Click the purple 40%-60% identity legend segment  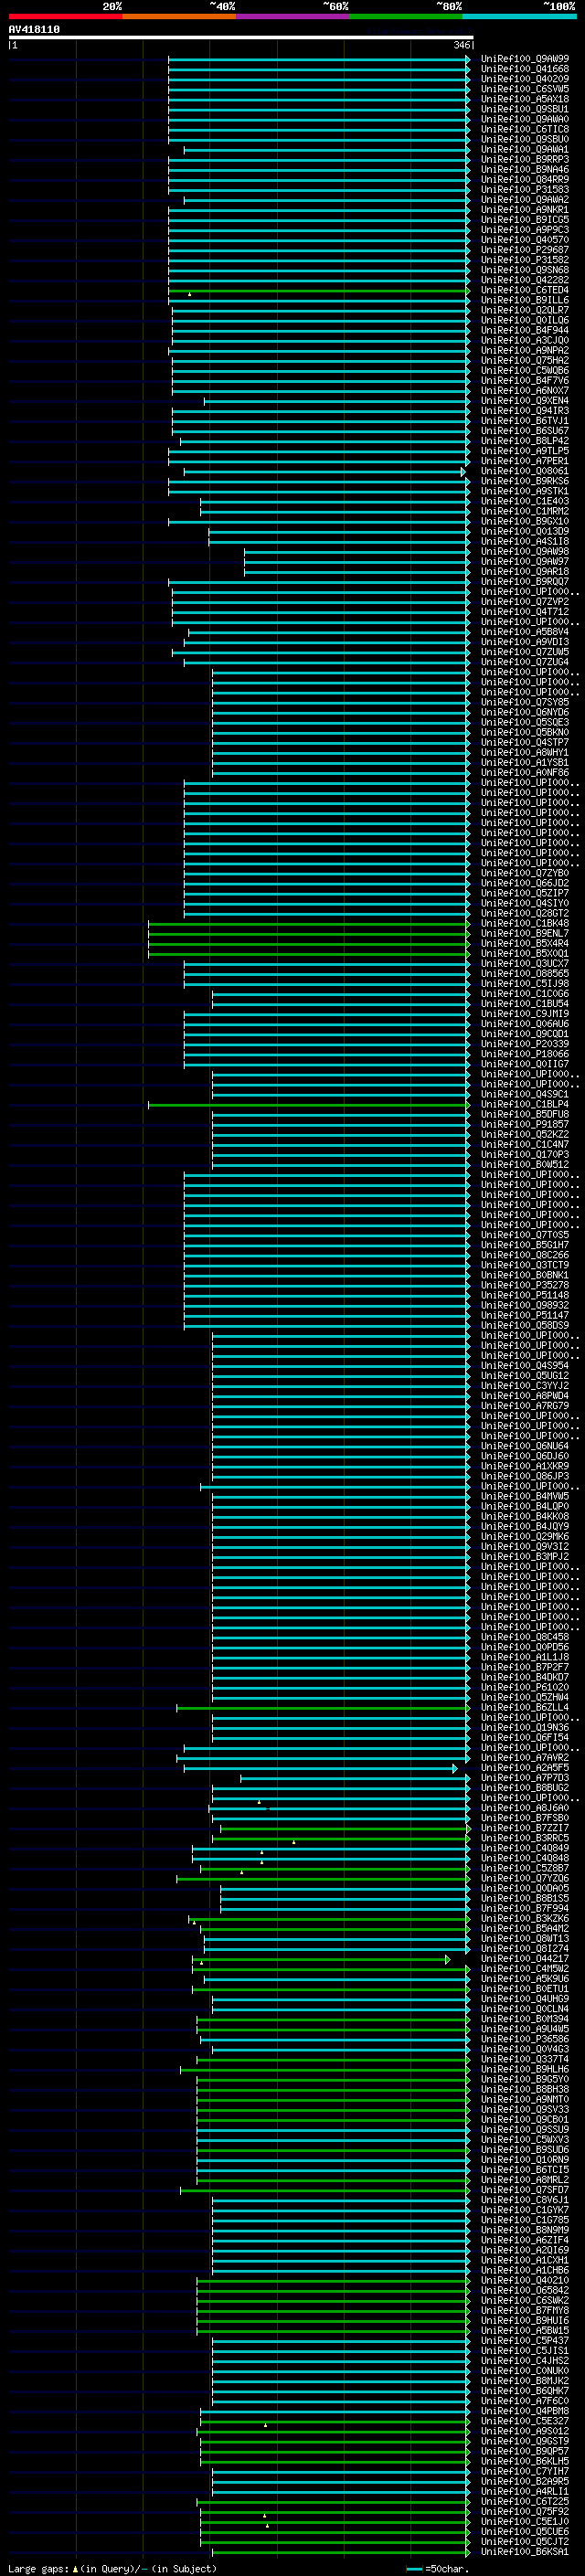click(292, 16)
